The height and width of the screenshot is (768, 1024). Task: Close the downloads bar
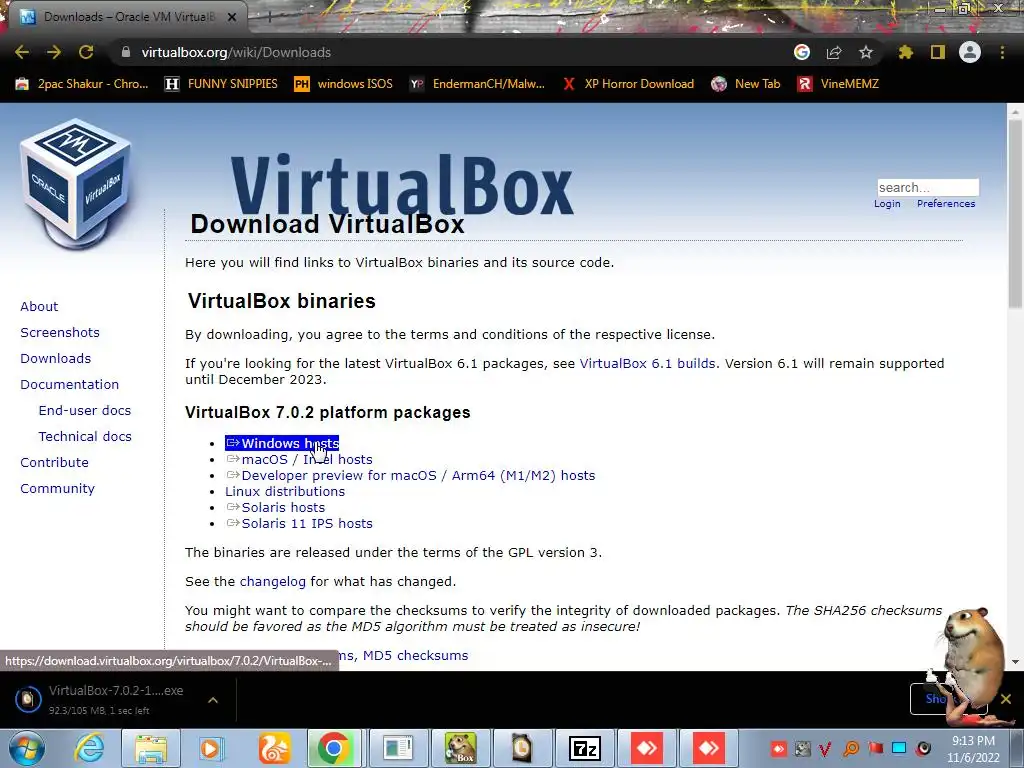(x=1006, y=699)
